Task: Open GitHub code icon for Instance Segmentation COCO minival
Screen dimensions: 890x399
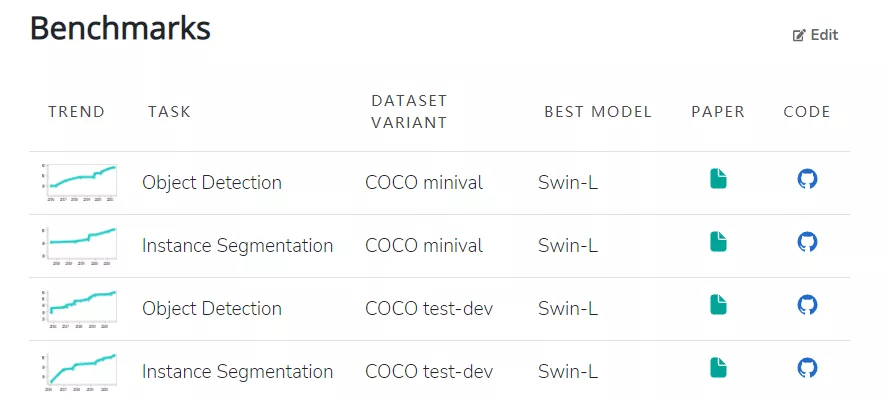Action: 807,242
